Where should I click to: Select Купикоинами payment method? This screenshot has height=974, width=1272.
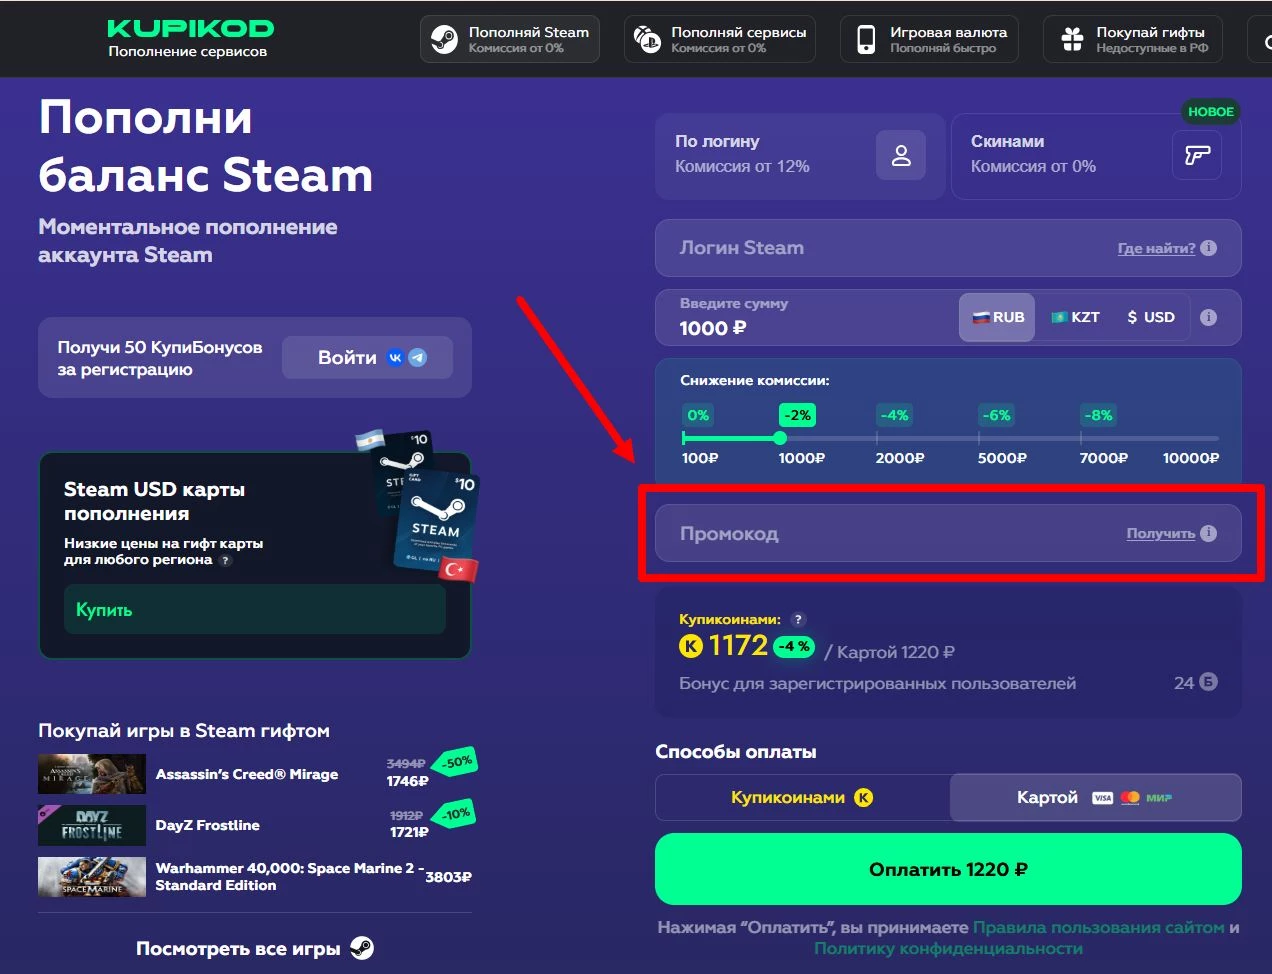(x=802, y=797)
